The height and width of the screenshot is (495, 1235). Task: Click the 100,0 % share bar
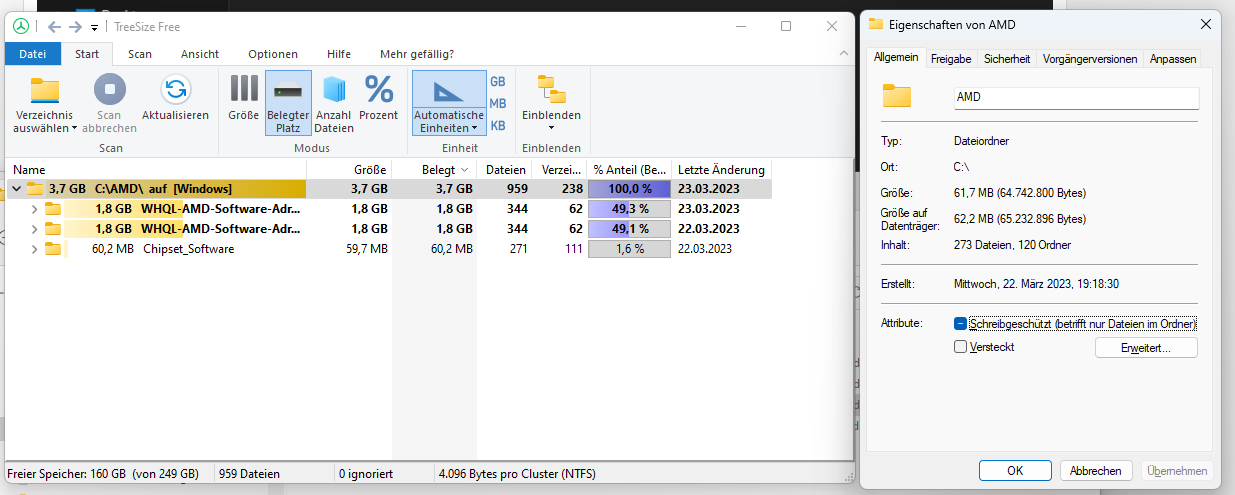tap(629, 189)
